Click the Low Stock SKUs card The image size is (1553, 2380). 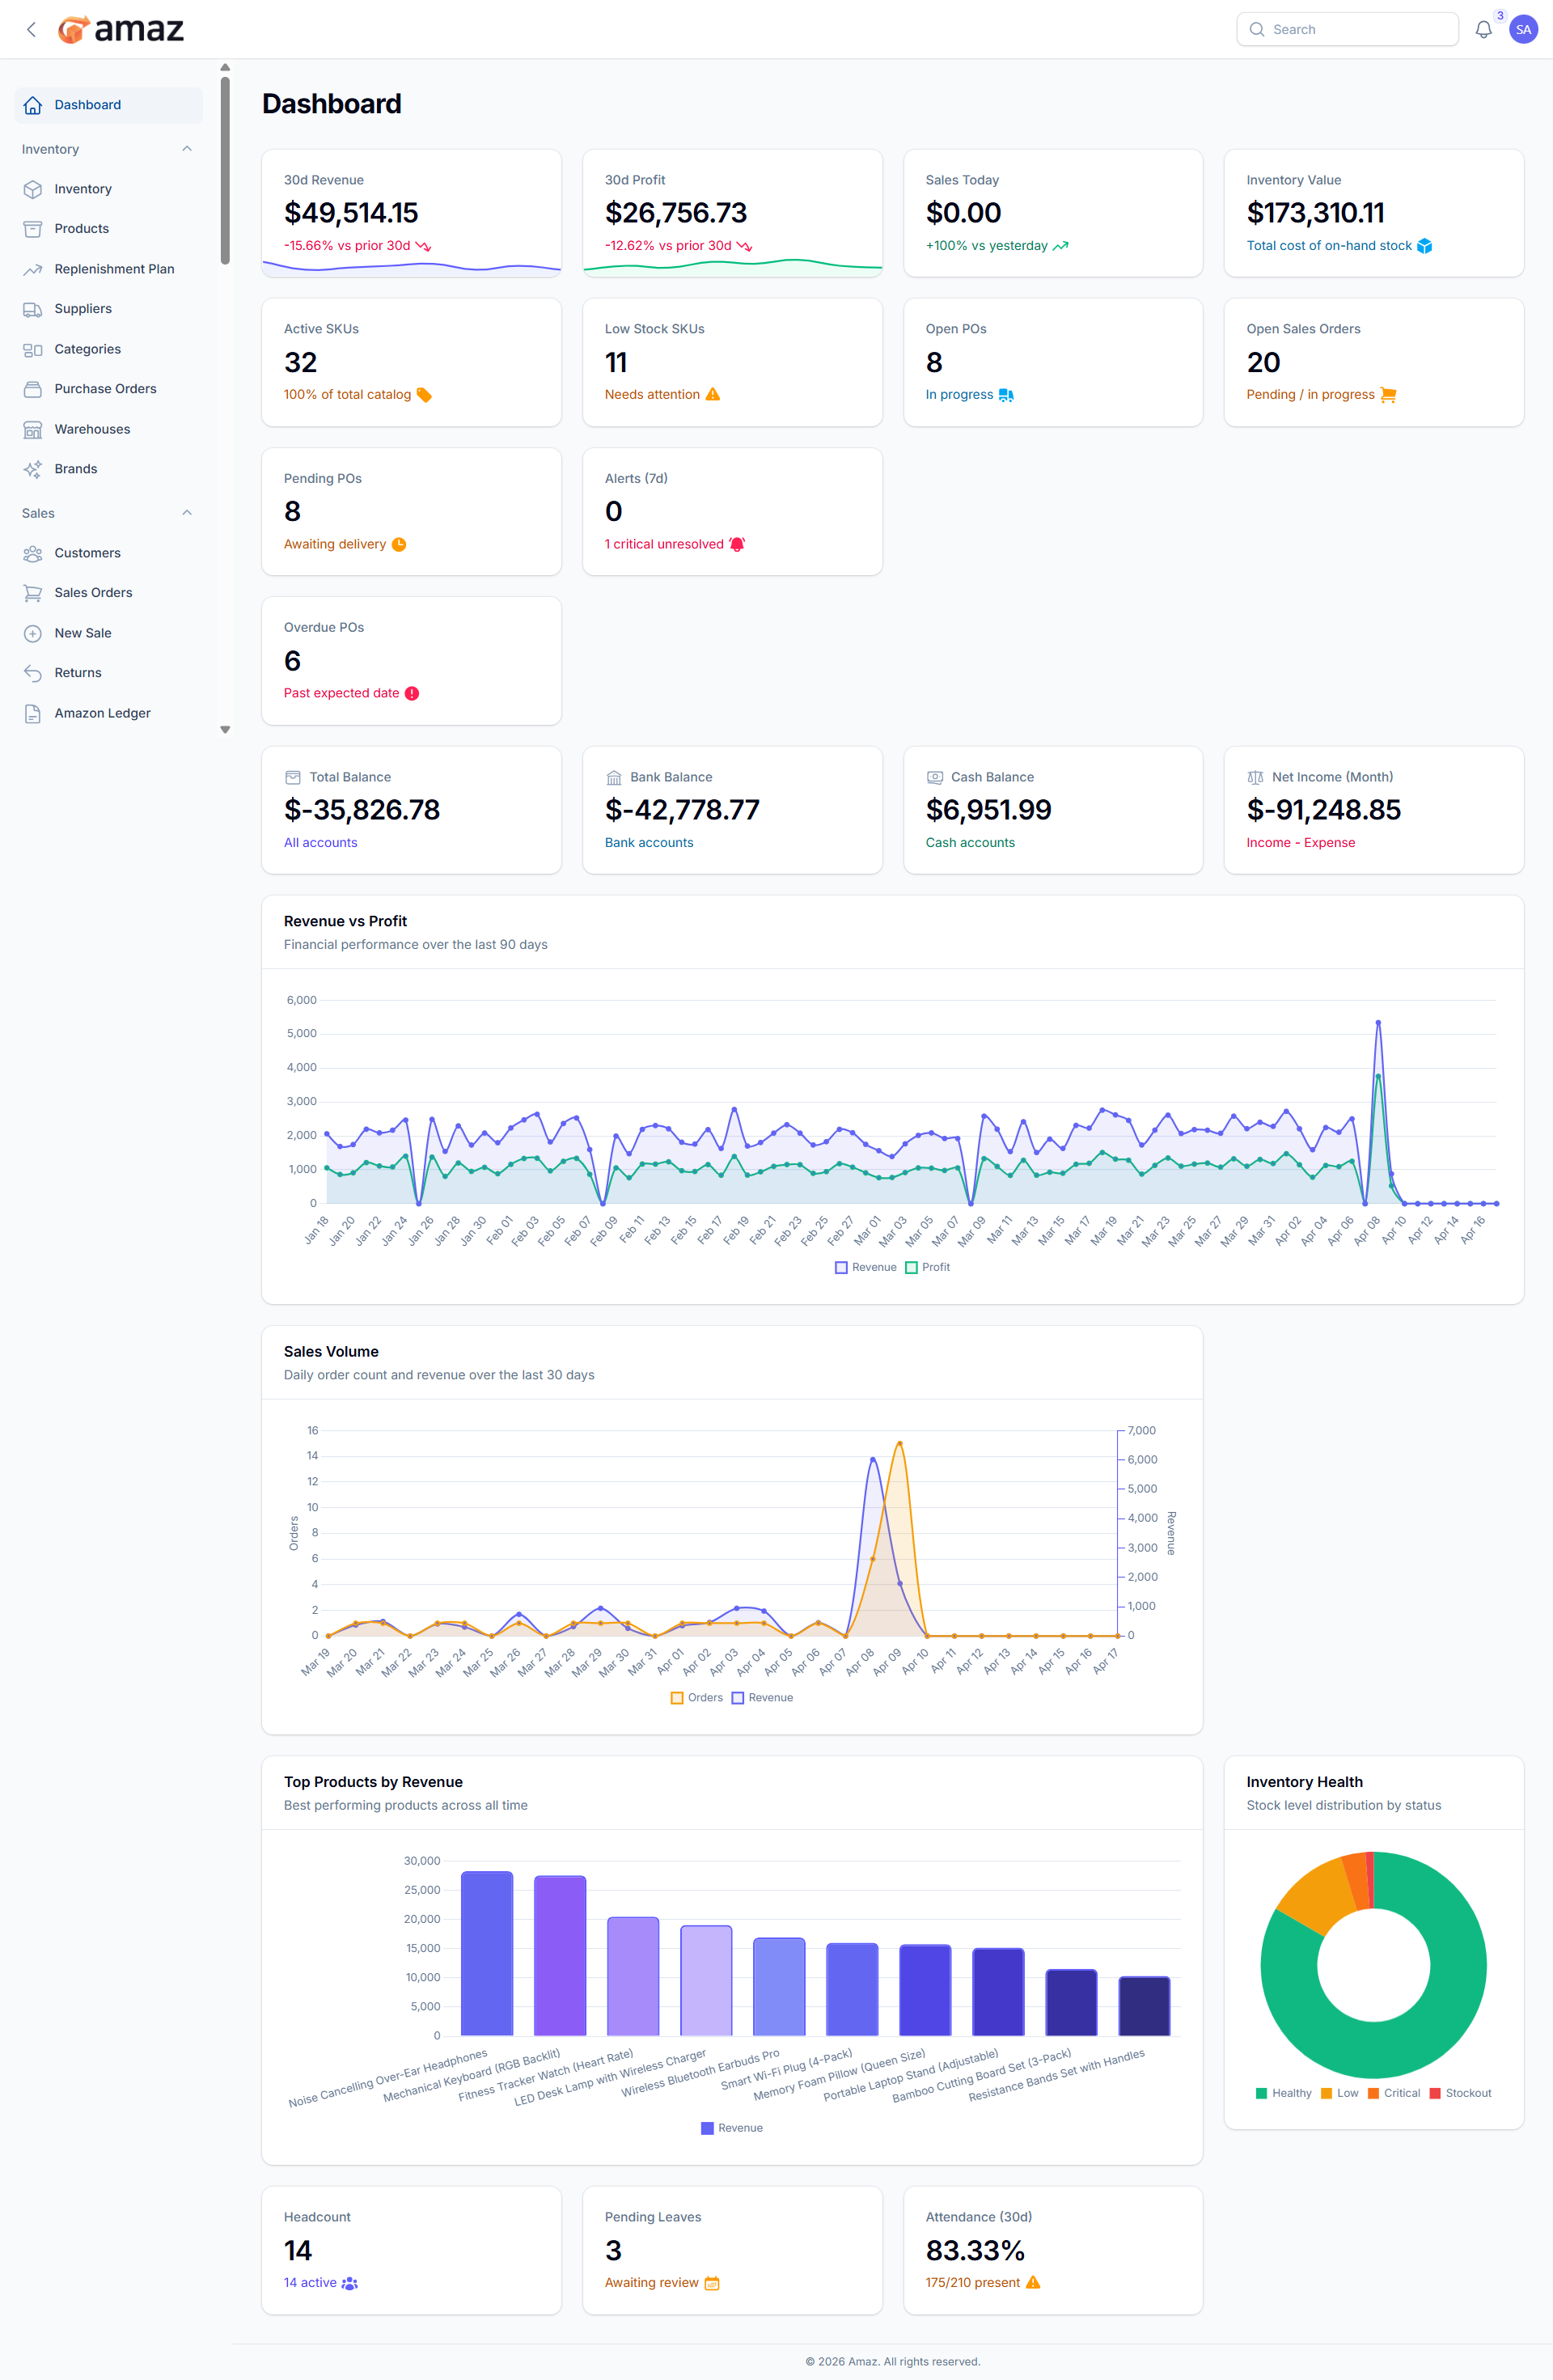[x=731, y=362]
